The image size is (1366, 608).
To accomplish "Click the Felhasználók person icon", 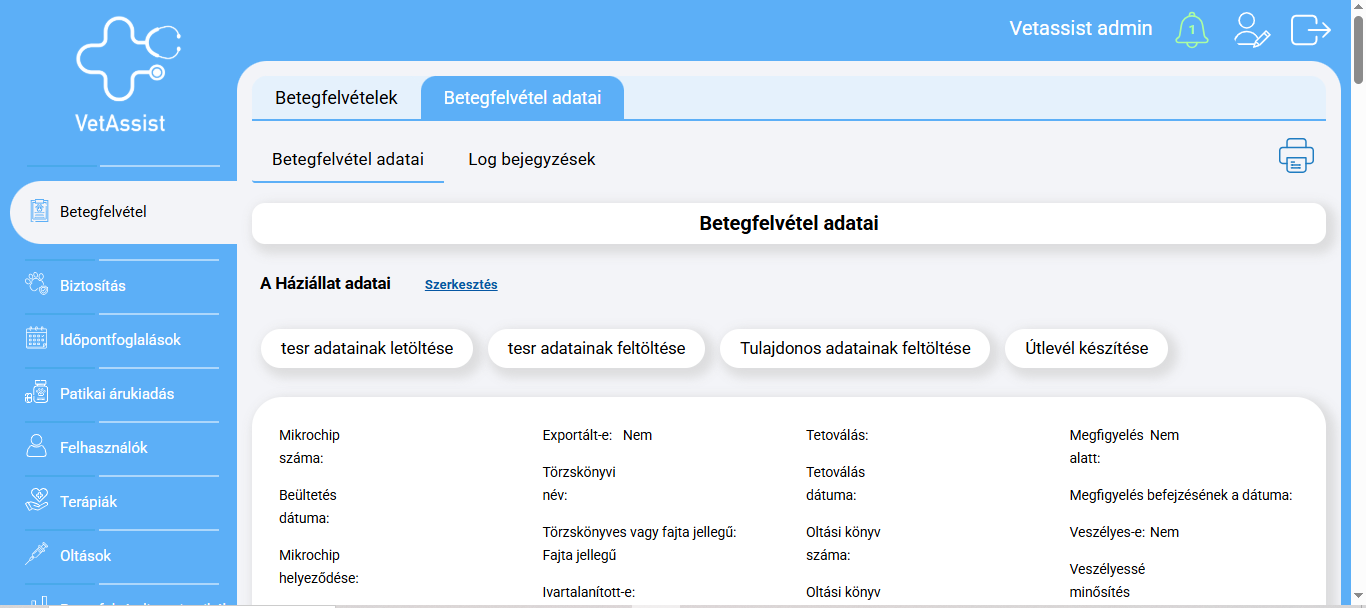I will (37, 447).
